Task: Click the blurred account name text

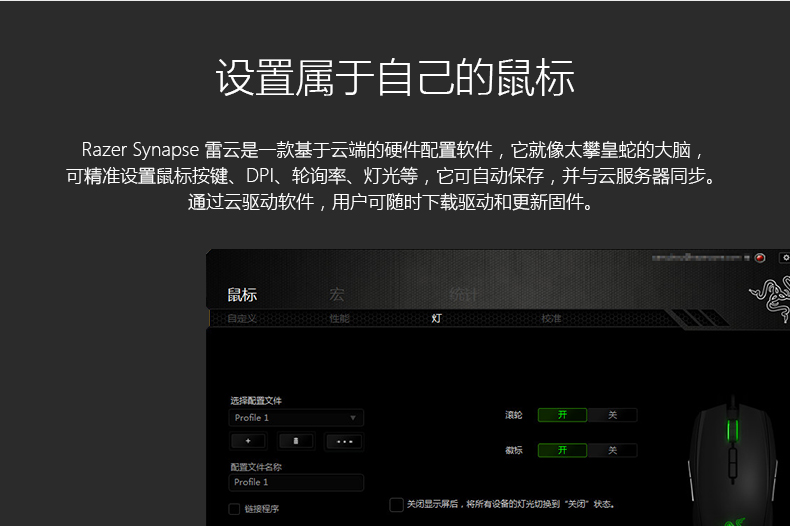Action: click(x=700, y=257)
